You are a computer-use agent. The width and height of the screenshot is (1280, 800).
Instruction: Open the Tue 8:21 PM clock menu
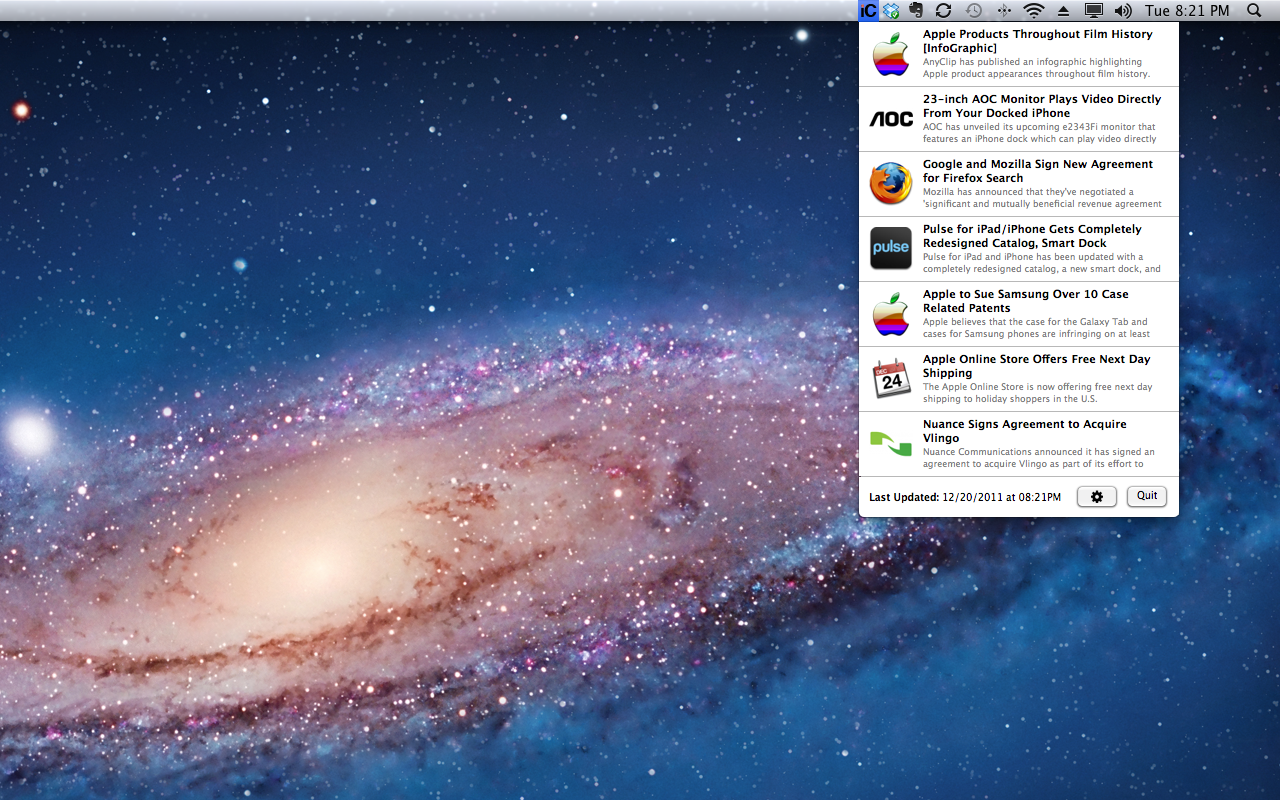point(1188,11)
